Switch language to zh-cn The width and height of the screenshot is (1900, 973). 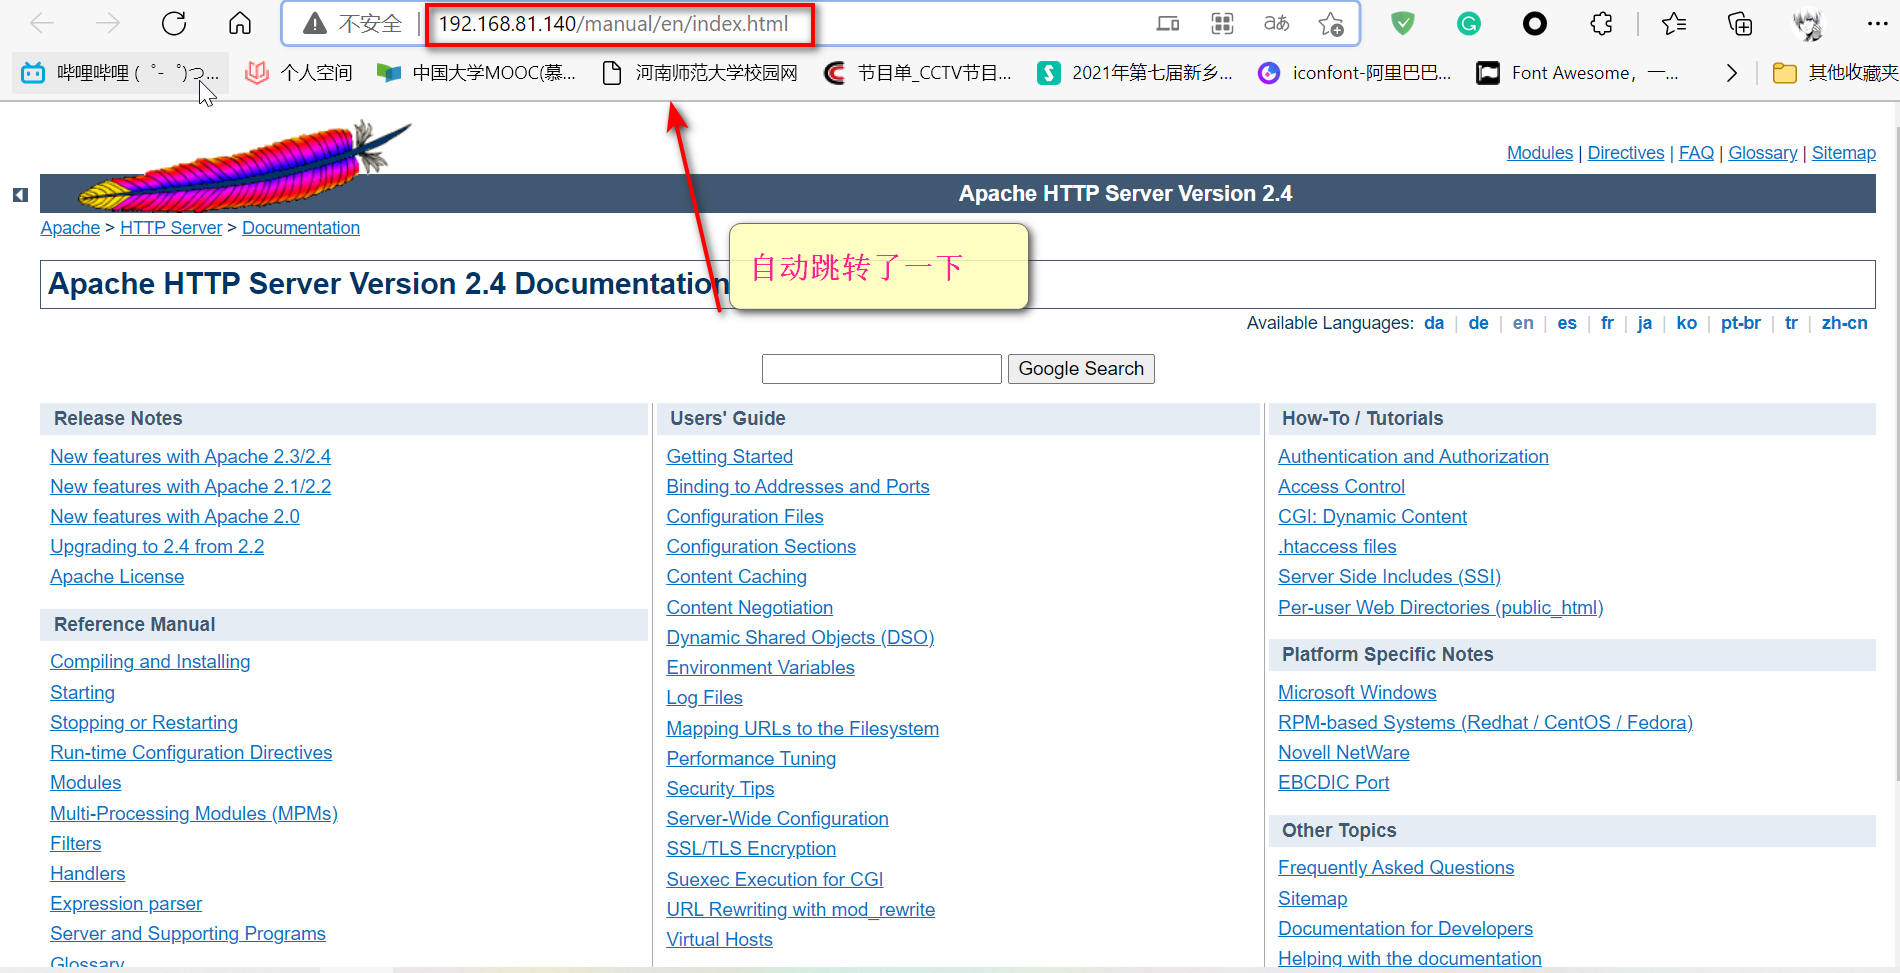pos(1844,323)
